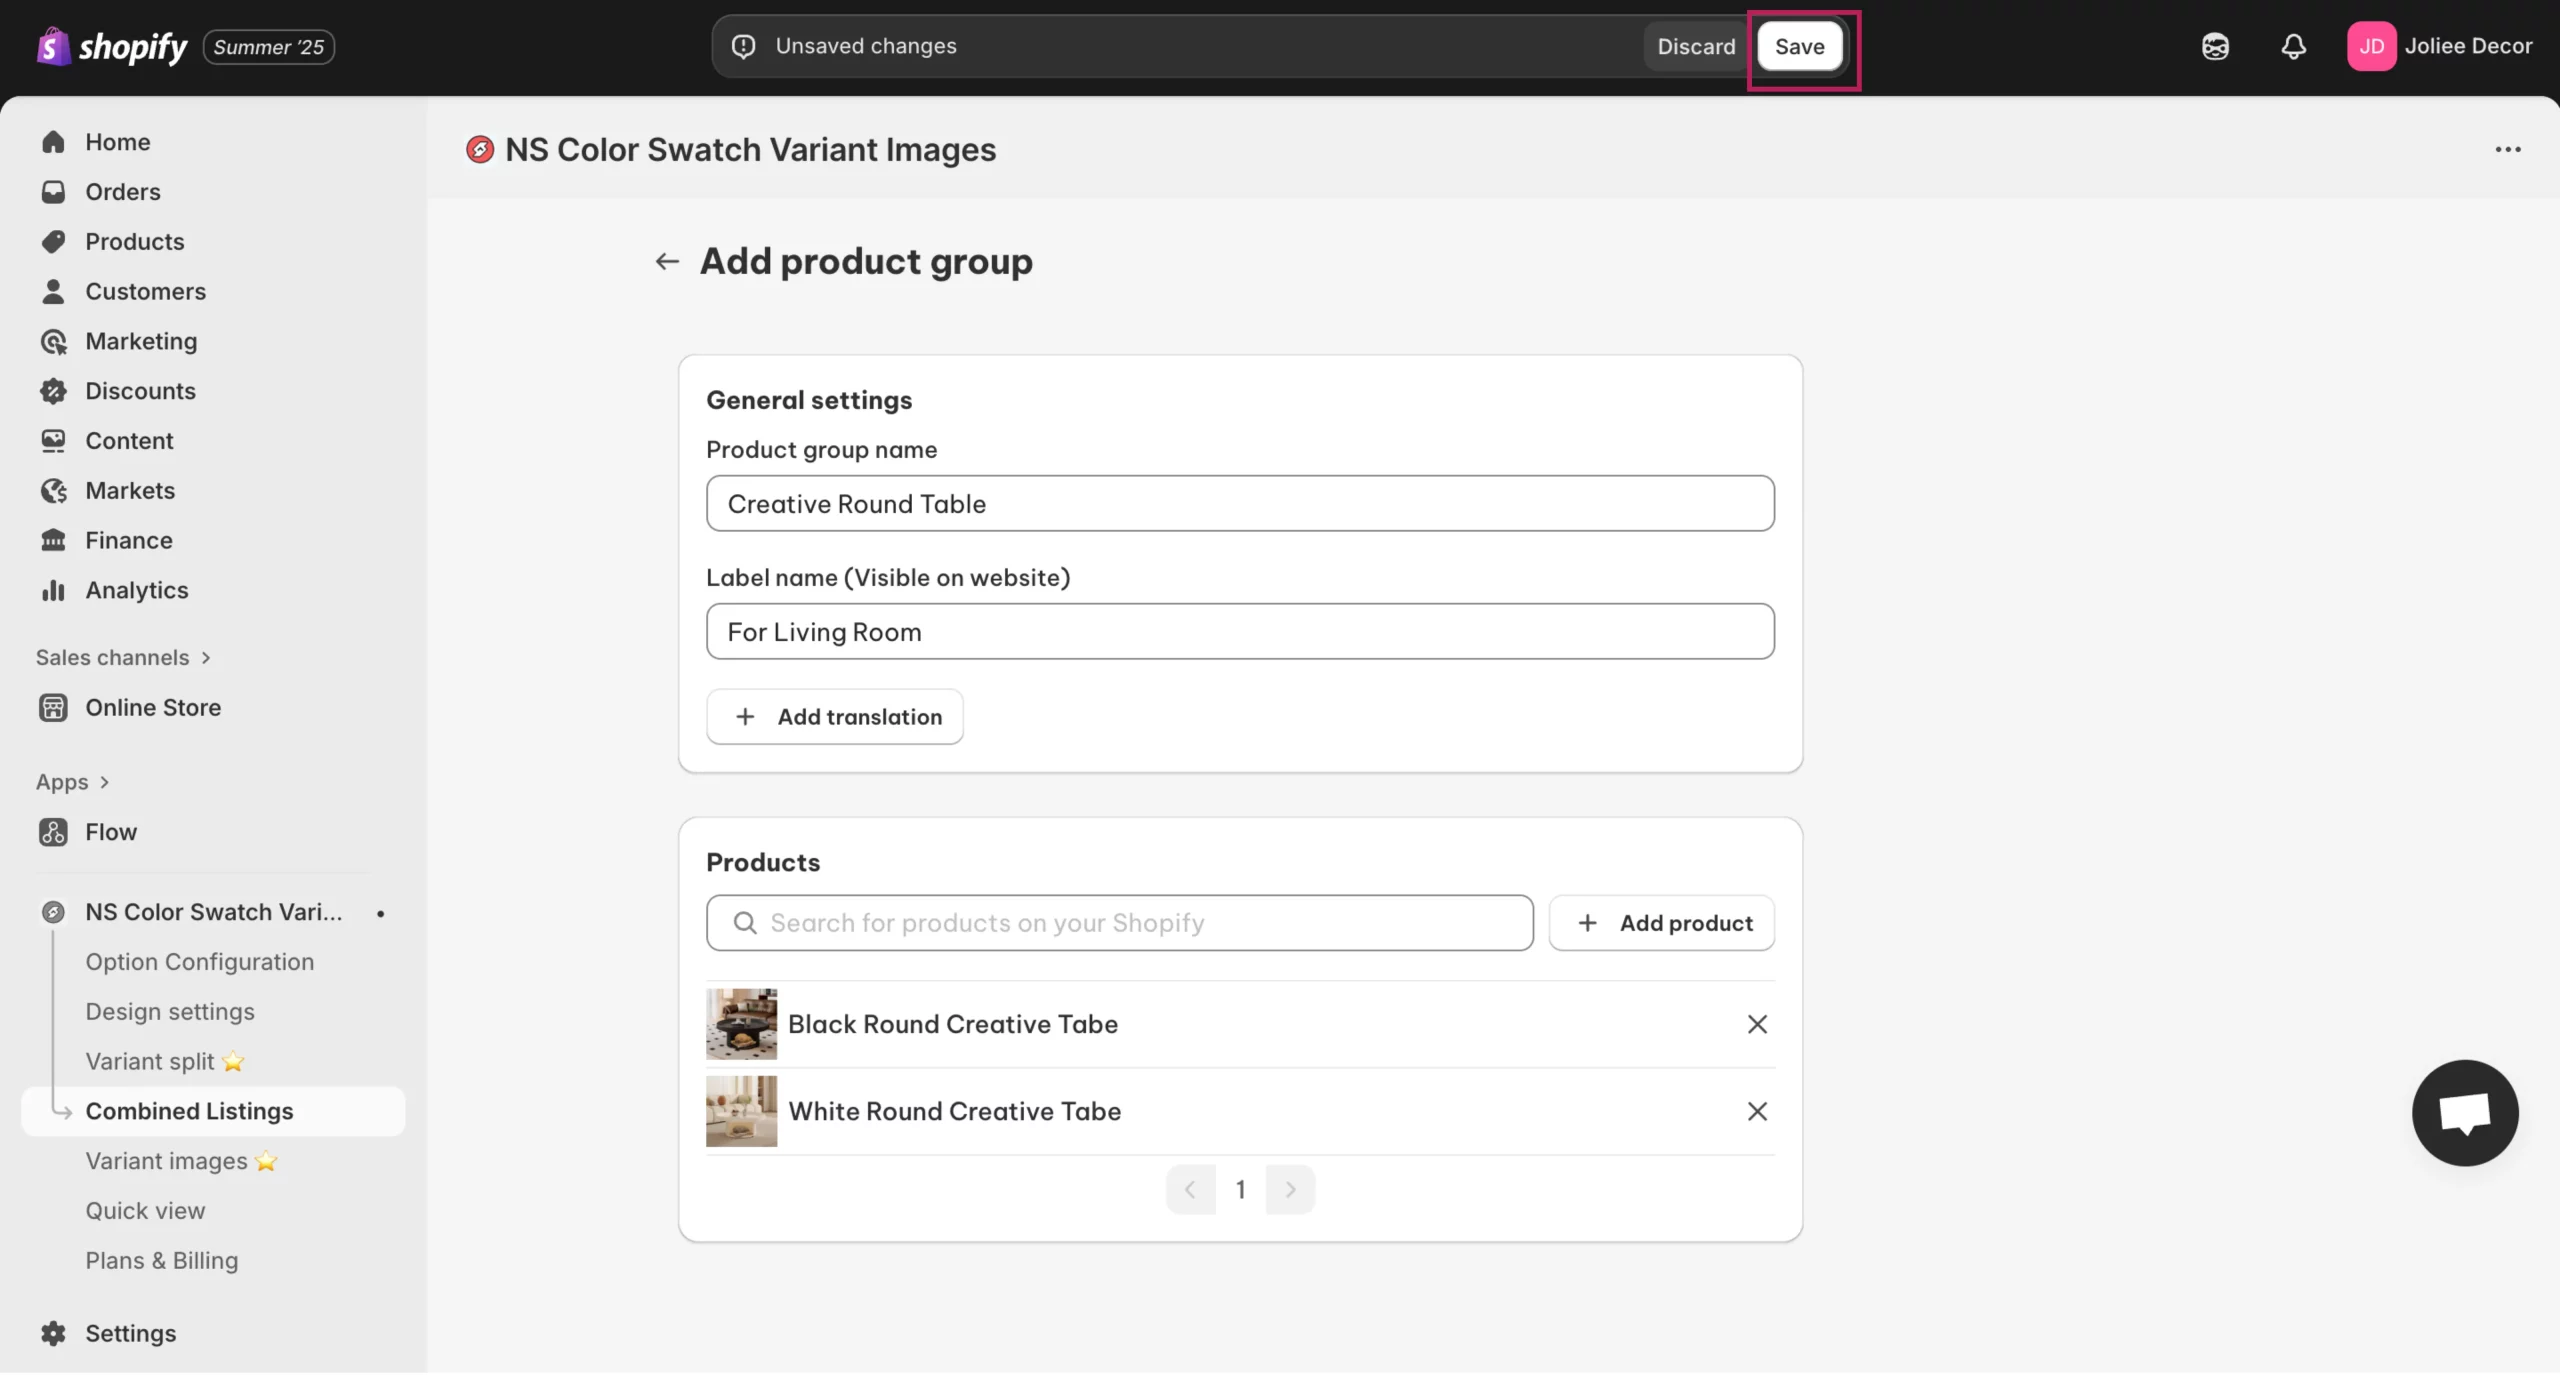Image resolution: width=2560 pixels, height=1379 pixels.
Task: Click the Markets globe icon
Action: [53, 491]
